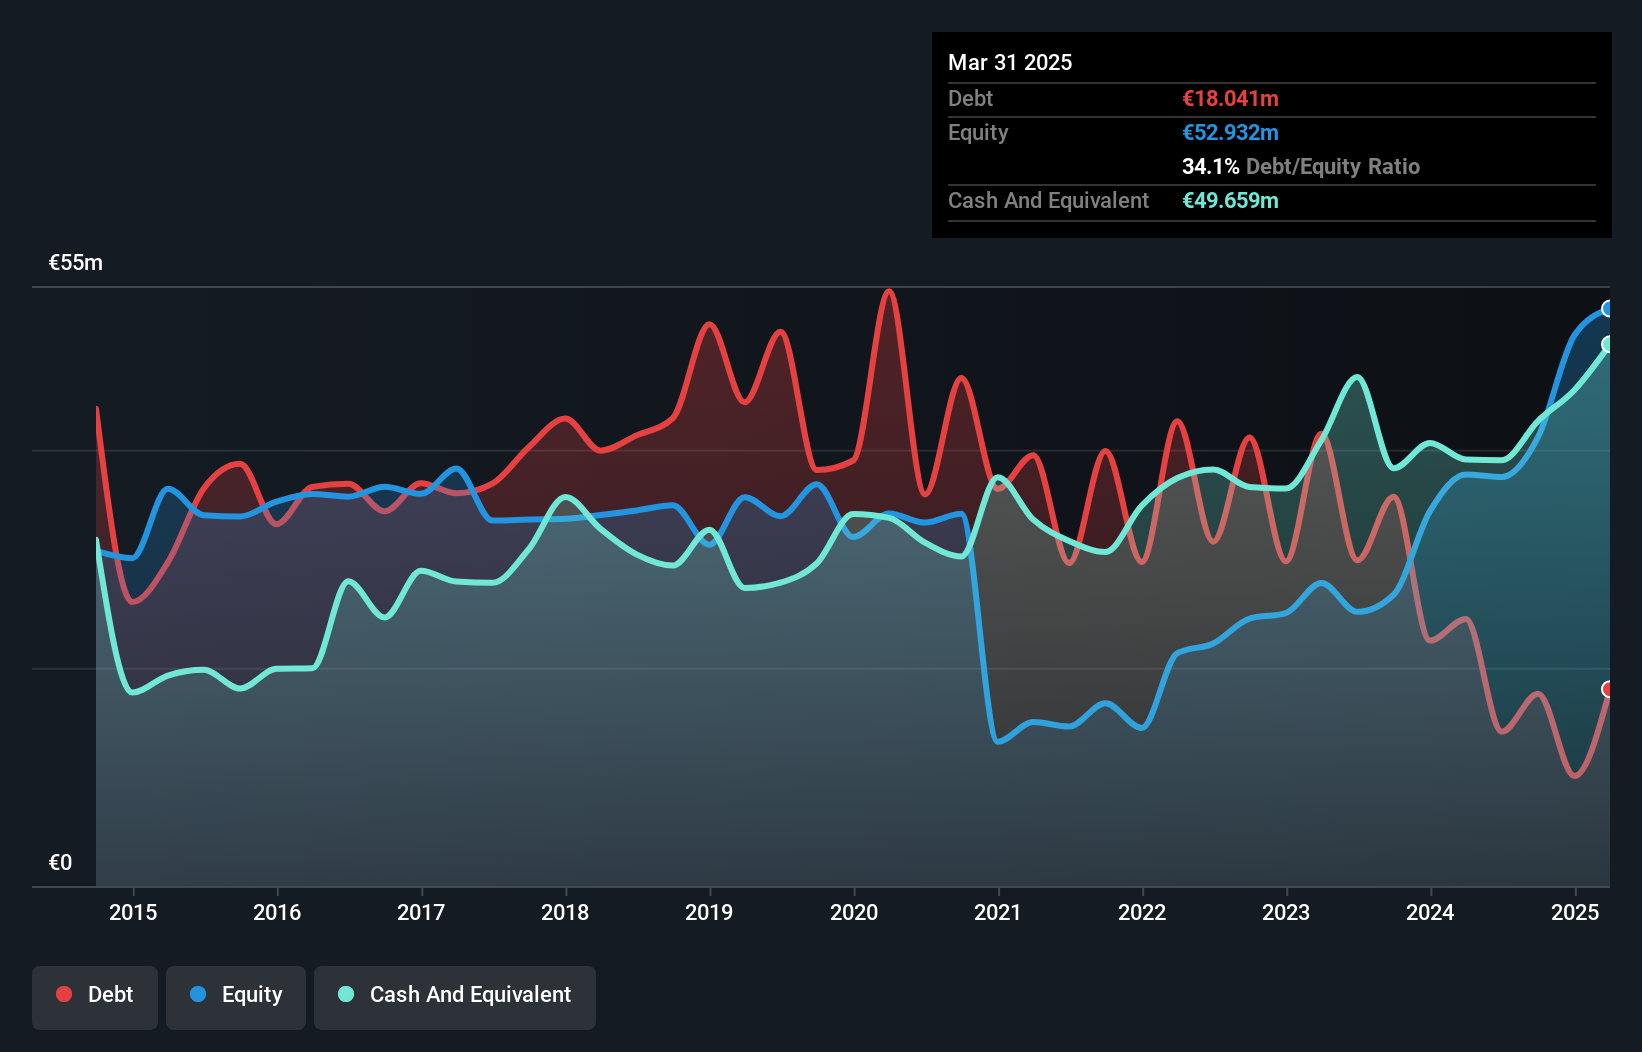Toggle the Cash And Equivalent legend button

(x=455, y=997)
